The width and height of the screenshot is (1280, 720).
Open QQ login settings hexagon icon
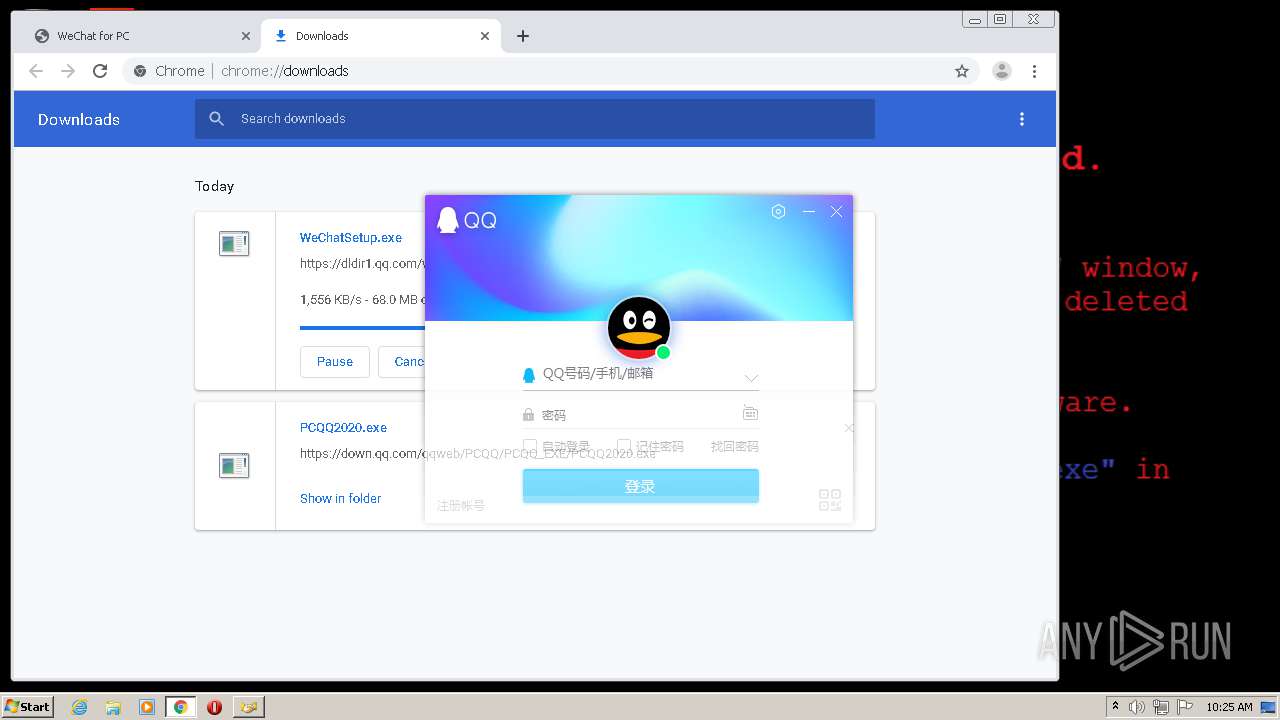(x=779, y=212)
